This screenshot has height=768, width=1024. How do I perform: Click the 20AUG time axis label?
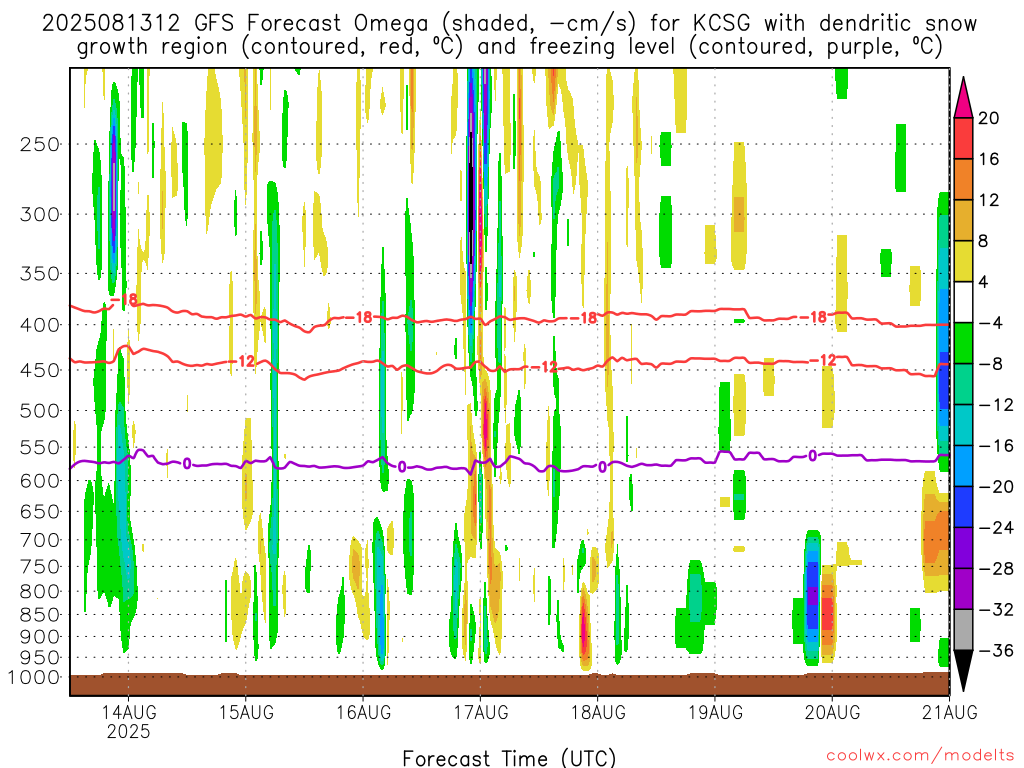pos(833,712)
